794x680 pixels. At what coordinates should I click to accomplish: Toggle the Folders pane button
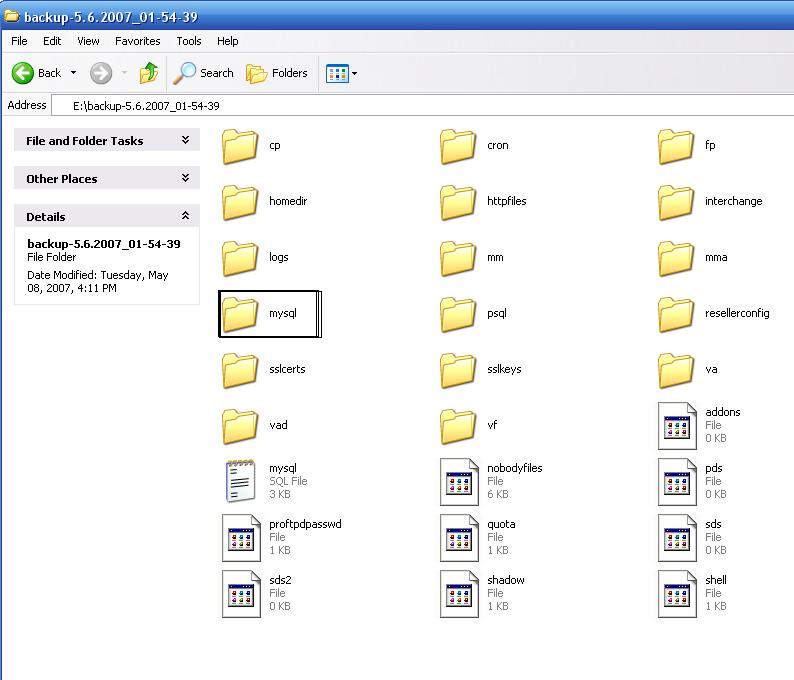pyautogui.click(x=277, y=73)
